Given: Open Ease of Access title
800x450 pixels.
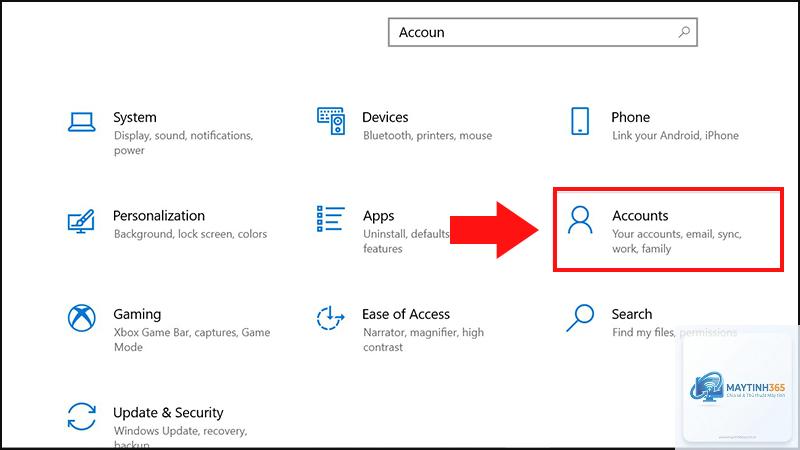Looking at the screenshot, I should coord(406,314).
